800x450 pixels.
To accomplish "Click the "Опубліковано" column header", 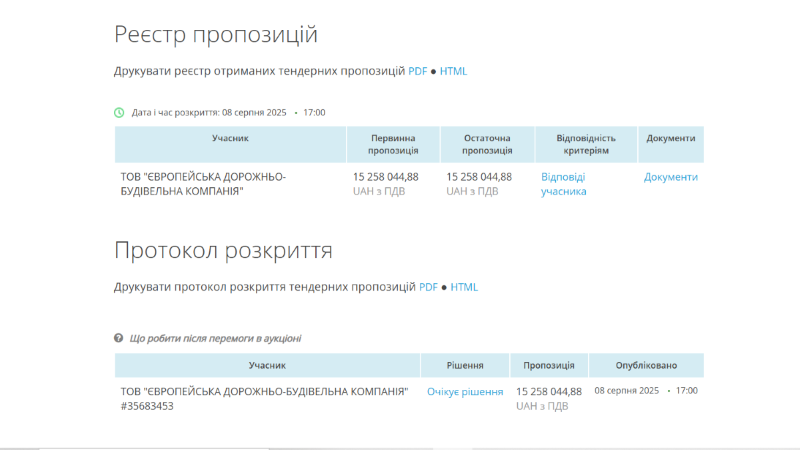I will [x=646, y=365].
